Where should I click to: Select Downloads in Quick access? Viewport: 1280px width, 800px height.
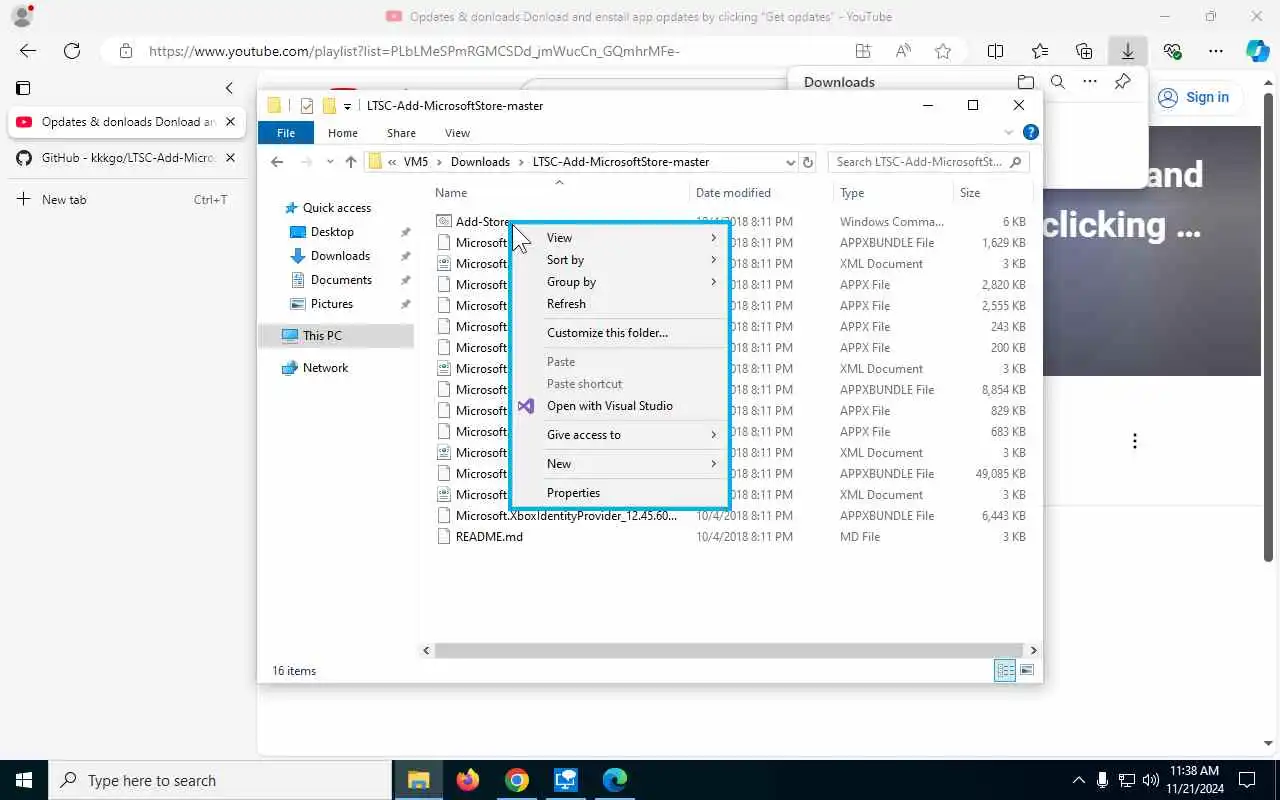pos(340,256)
